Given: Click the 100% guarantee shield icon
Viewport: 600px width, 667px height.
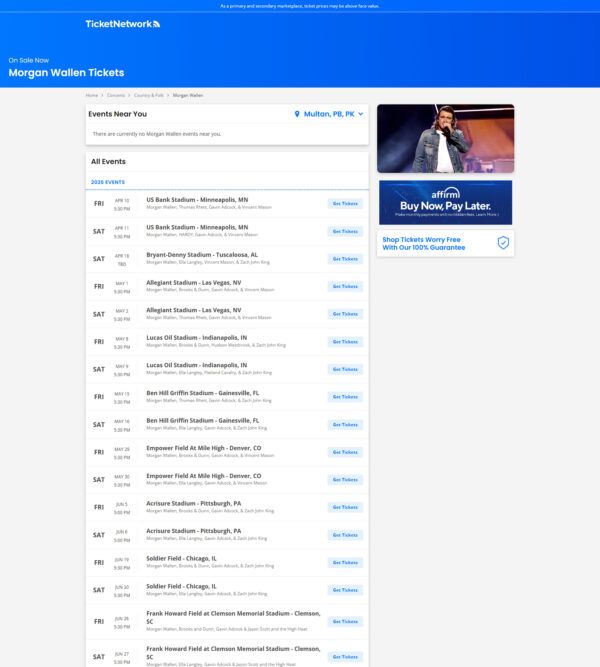Looking at the screenshot, I should (x=503, y=243).
